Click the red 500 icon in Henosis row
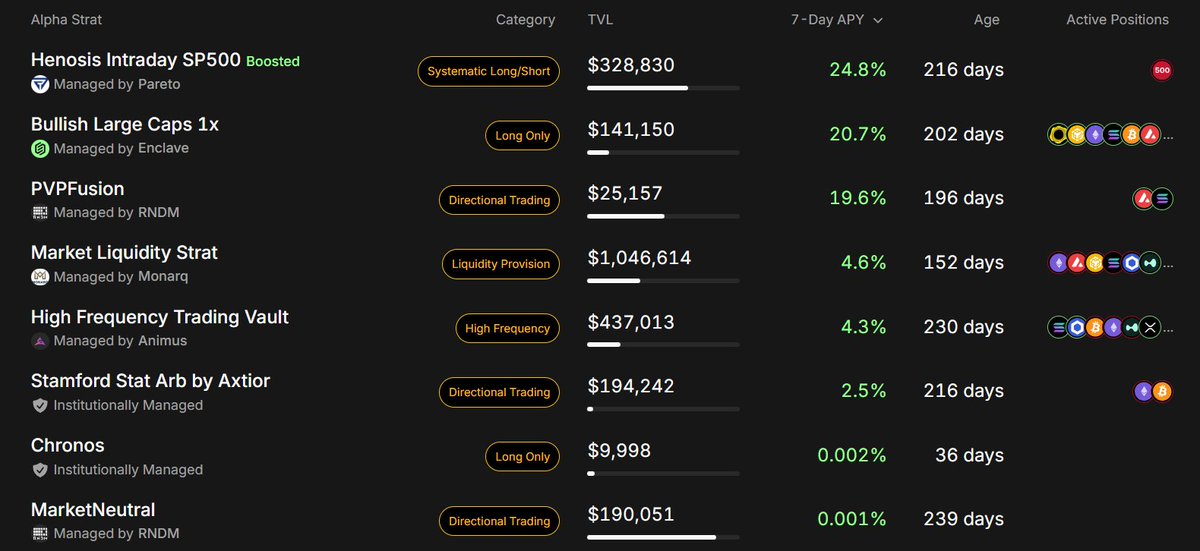 1162,70
